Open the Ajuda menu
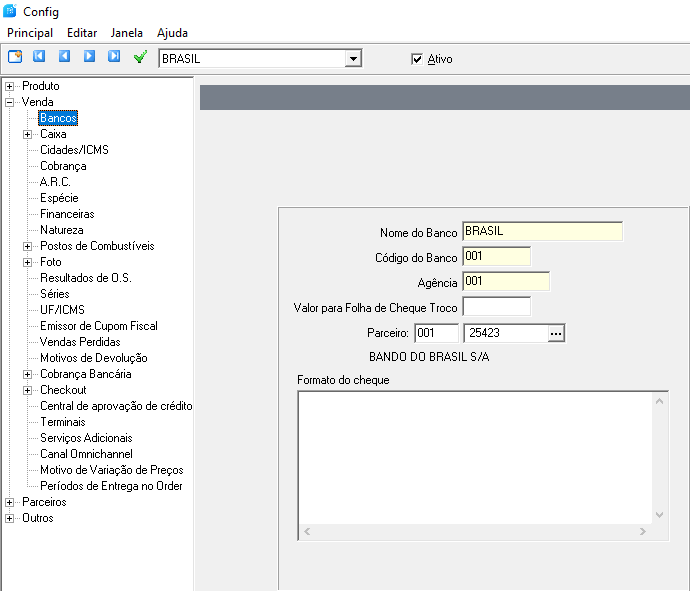Viewport: 690px width, 591px height. (172, 33)
